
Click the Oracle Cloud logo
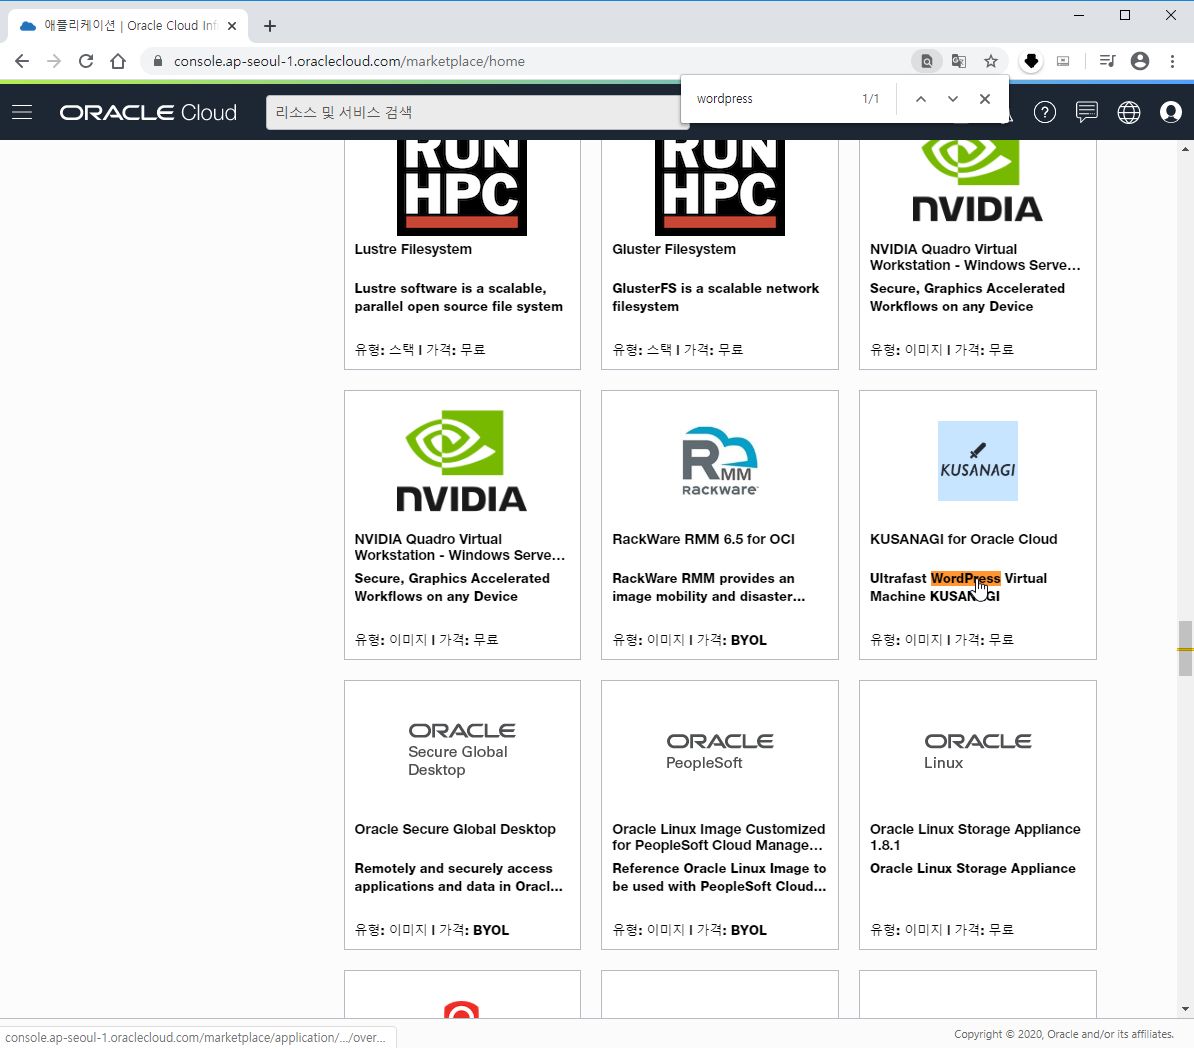[x=148, y=113]
